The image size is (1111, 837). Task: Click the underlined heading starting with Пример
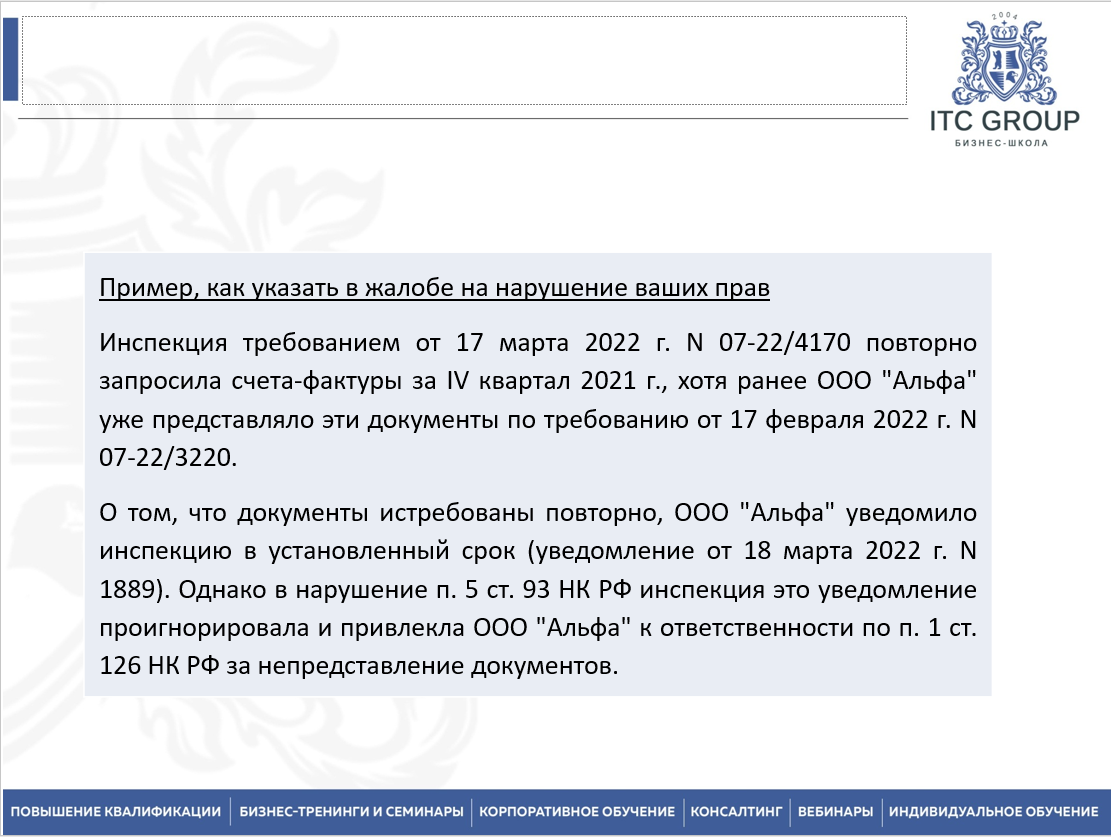pyautogui.click(x=435, y=290)
